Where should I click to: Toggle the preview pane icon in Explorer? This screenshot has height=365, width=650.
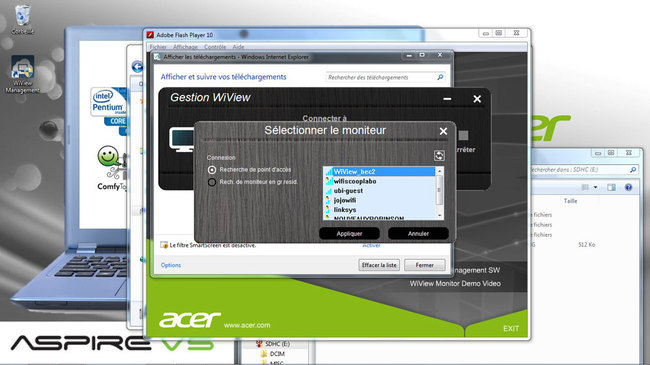(x=611, y=187)
